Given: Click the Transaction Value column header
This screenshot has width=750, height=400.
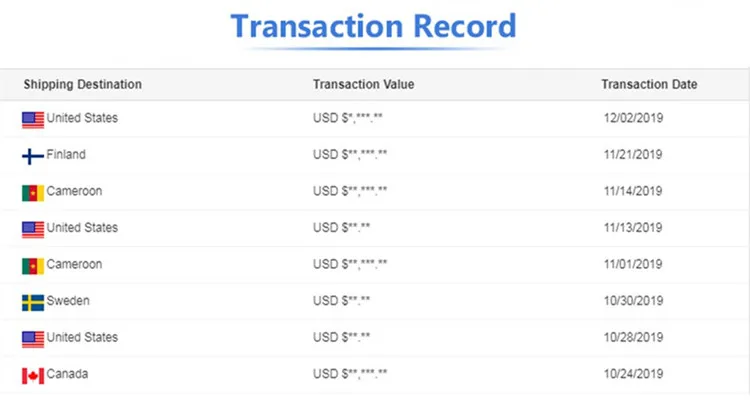Looking at the screenshot, I should [363, 84].
